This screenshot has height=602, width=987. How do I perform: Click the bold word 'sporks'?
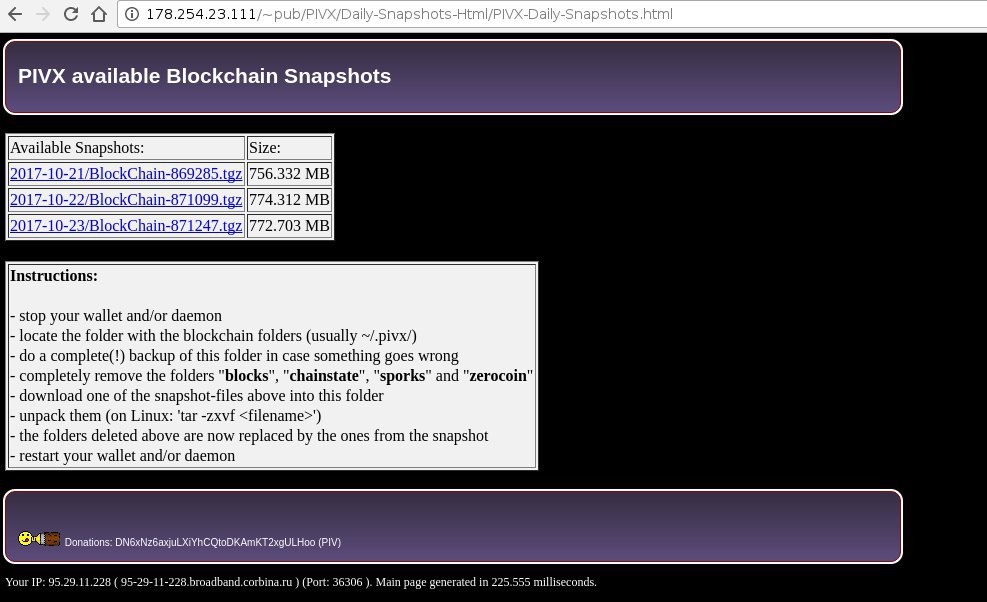click(402, 376)
